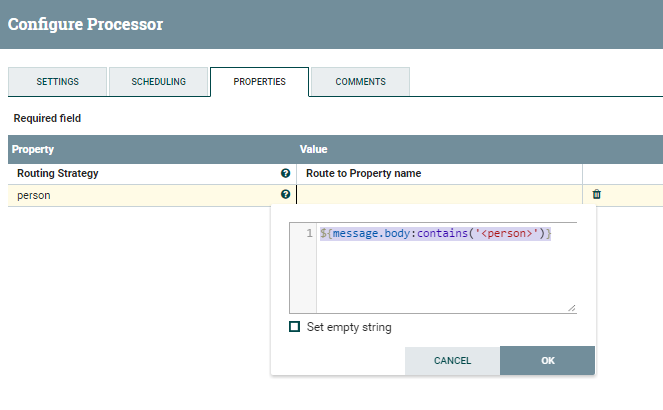The height and width of the screenshot is (410, 663).
Task: Enable the Set empty string checkbox
Action: [295, 327]
